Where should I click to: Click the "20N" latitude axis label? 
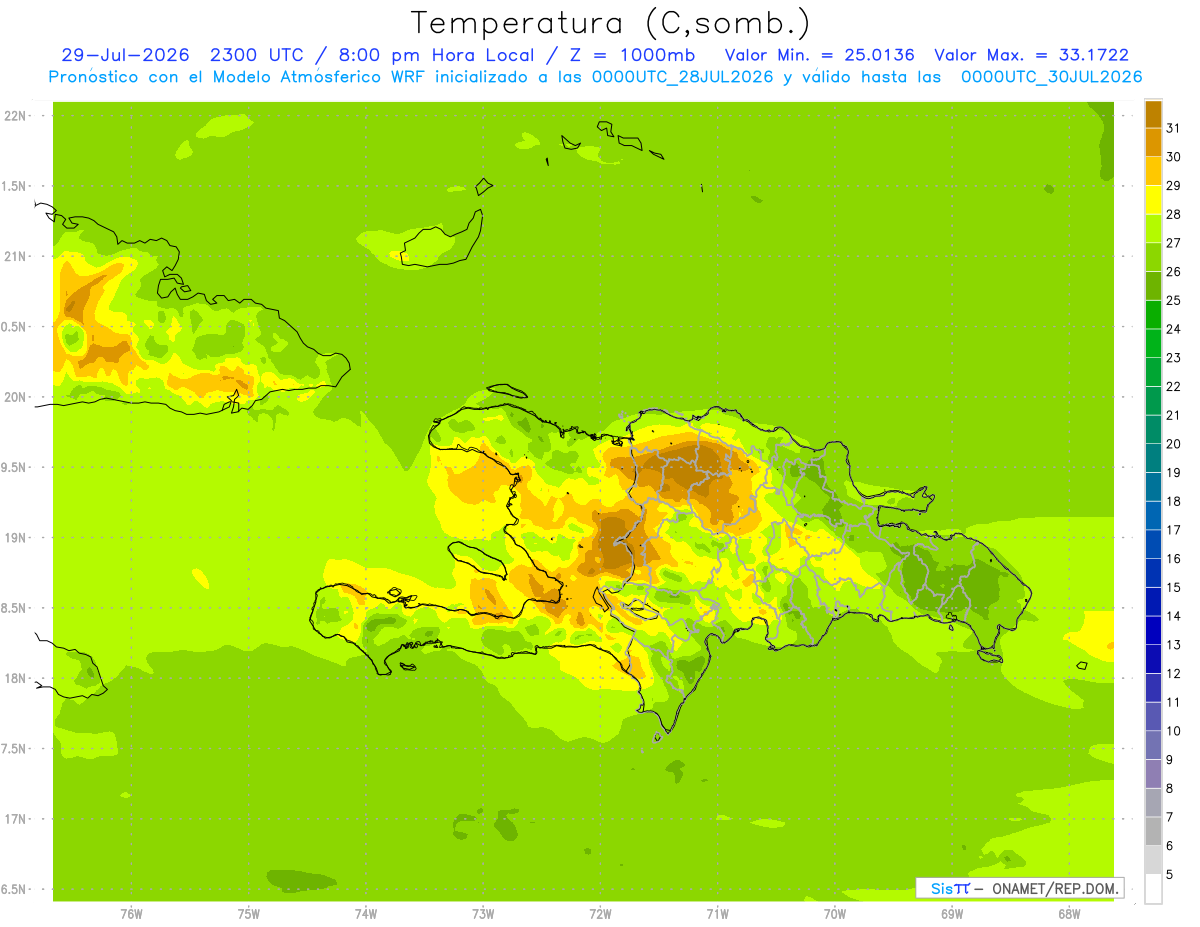(x=15, y=398)
